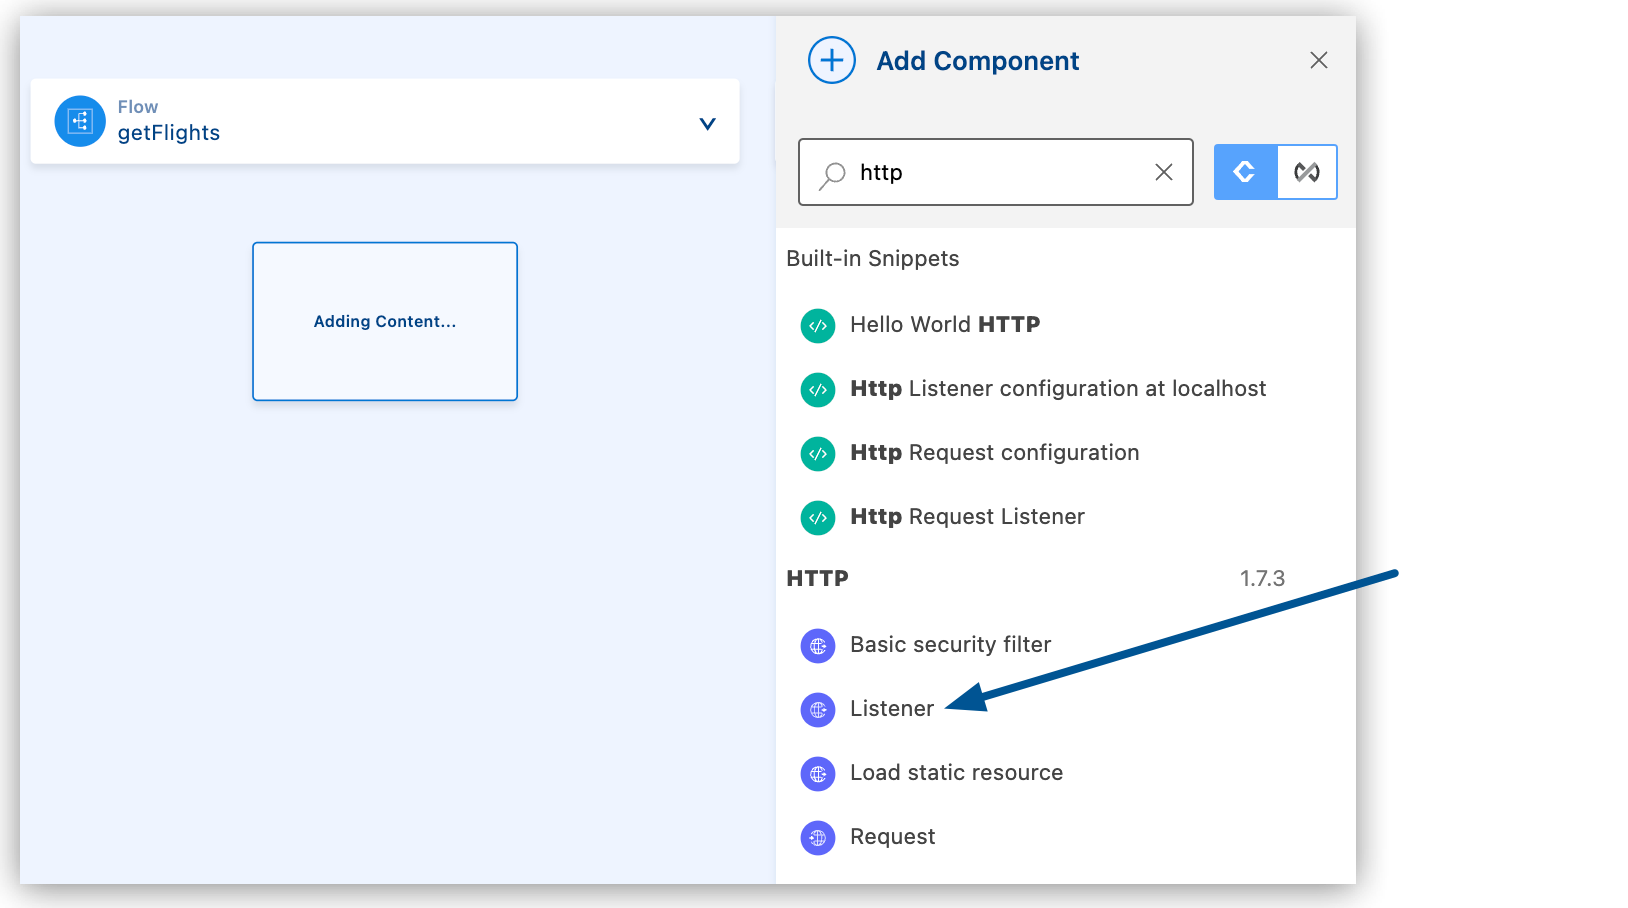1628x908 pixels.
Task: Click the Http Request configuration snippet icon
Action: coord(818,453)
